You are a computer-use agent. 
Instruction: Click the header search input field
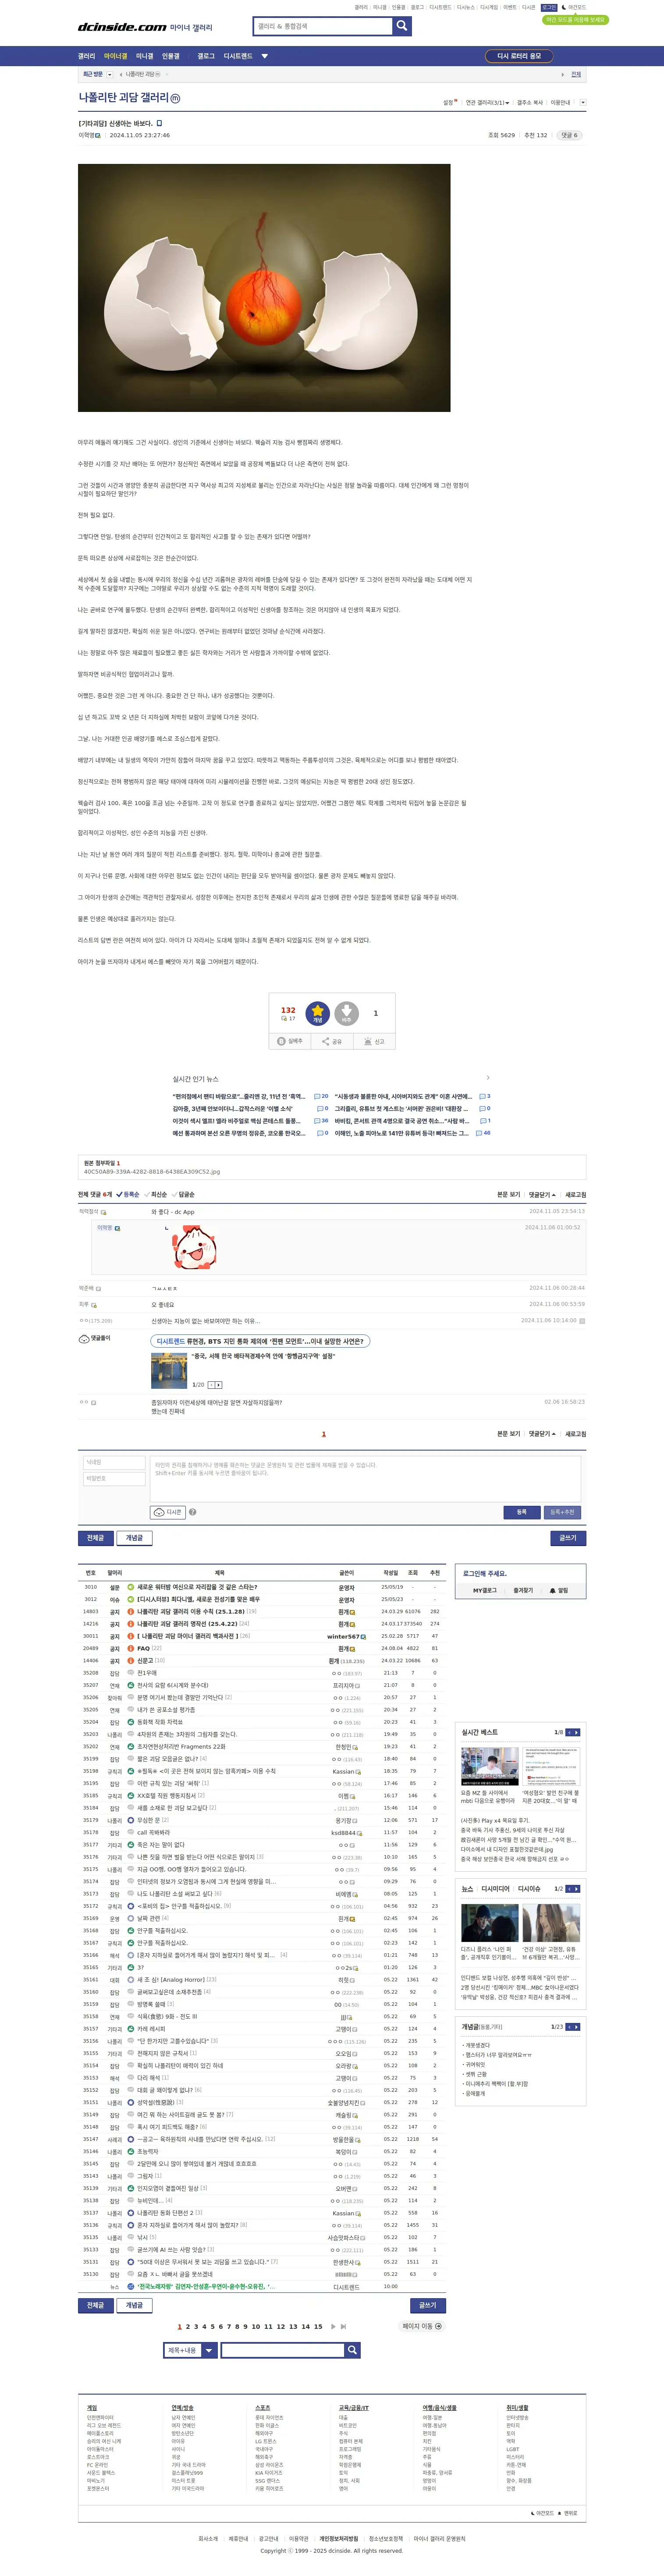(x=322, y=26)
